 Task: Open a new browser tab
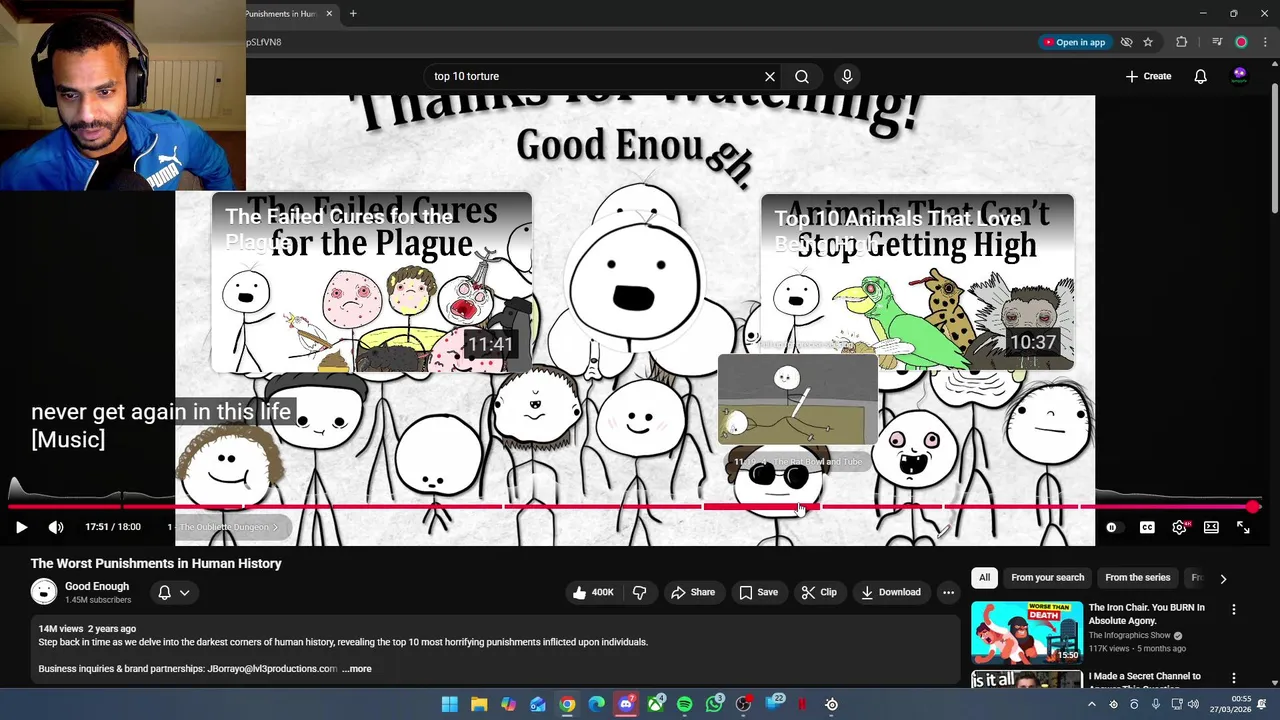click(x=353, y=14)
